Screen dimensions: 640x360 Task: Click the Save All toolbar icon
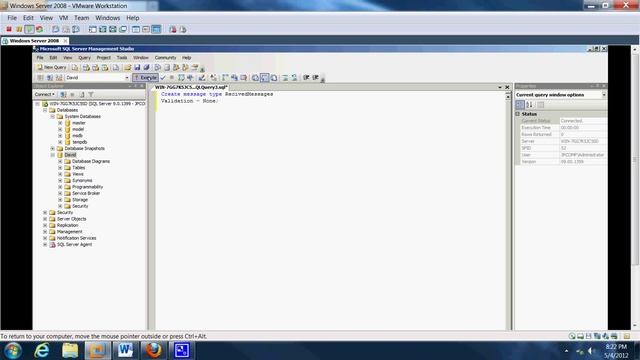pos(147,67)
